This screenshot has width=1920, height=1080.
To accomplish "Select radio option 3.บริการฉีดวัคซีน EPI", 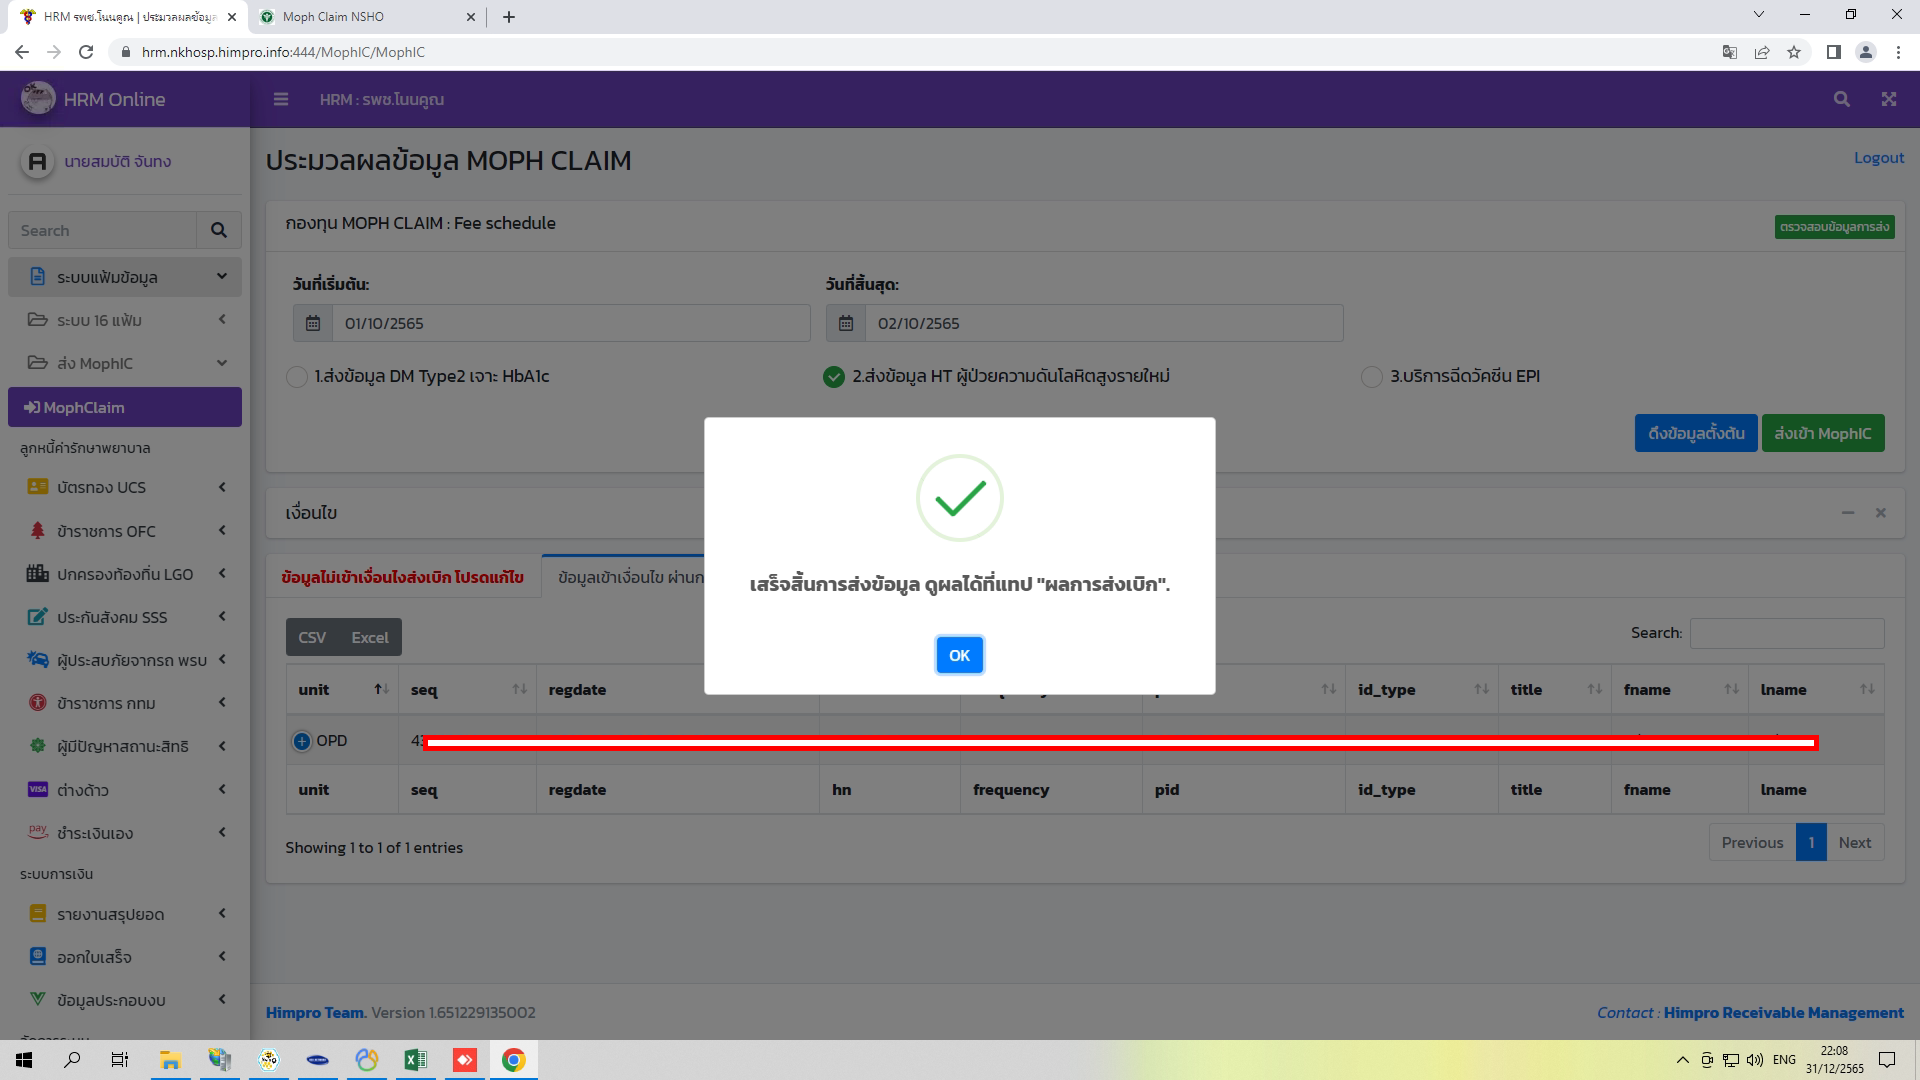I will (x=1371, y=377).
